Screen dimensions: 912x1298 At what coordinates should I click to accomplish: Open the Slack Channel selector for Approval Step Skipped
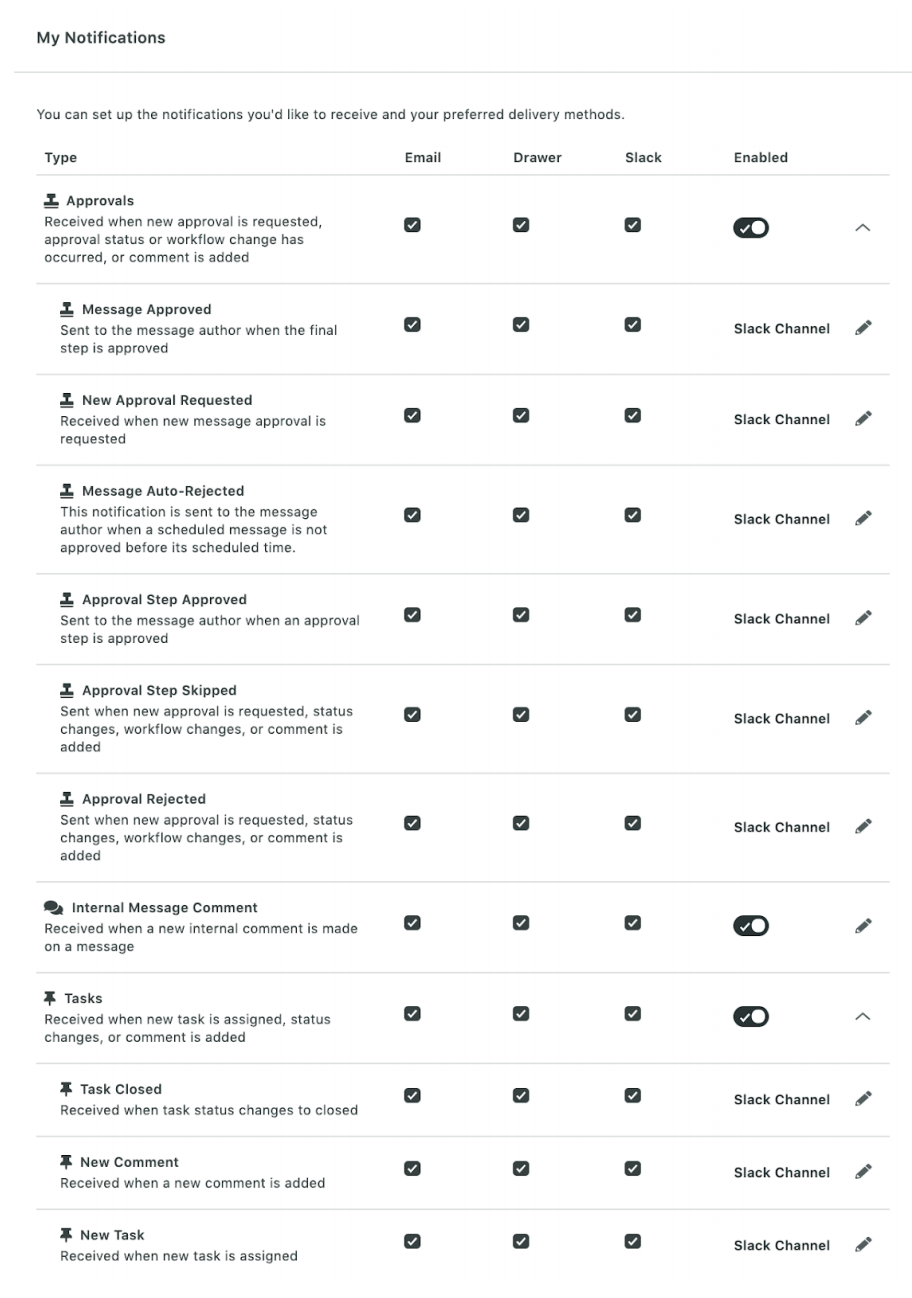click(781, 718)
